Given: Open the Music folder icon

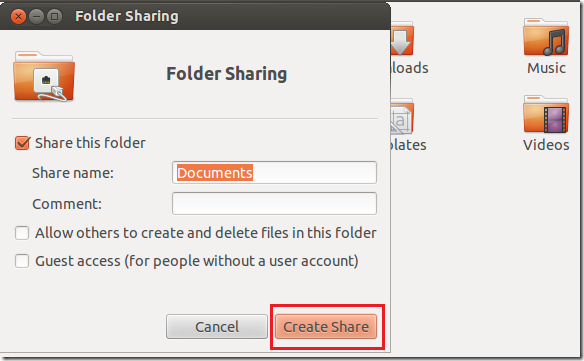Looking at the screenshot, I should click(546, 37).
